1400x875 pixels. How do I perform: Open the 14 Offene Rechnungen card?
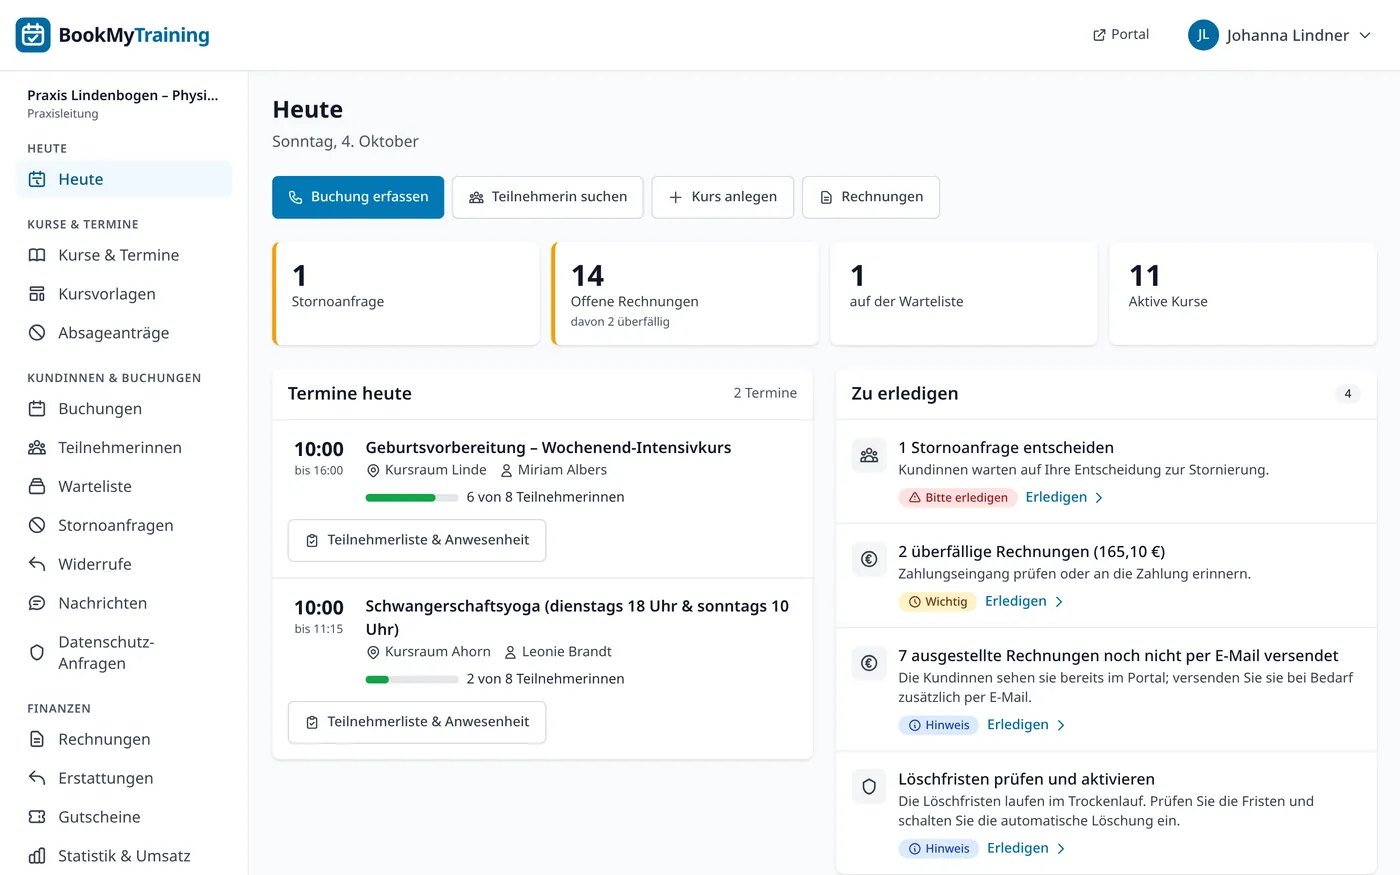click(685, 294)
